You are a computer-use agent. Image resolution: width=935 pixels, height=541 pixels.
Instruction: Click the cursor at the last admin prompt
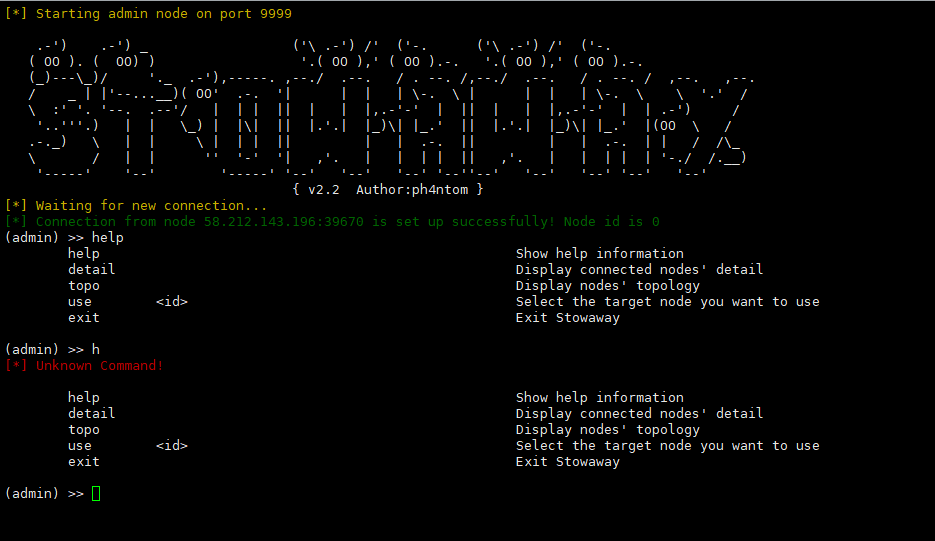96,493
